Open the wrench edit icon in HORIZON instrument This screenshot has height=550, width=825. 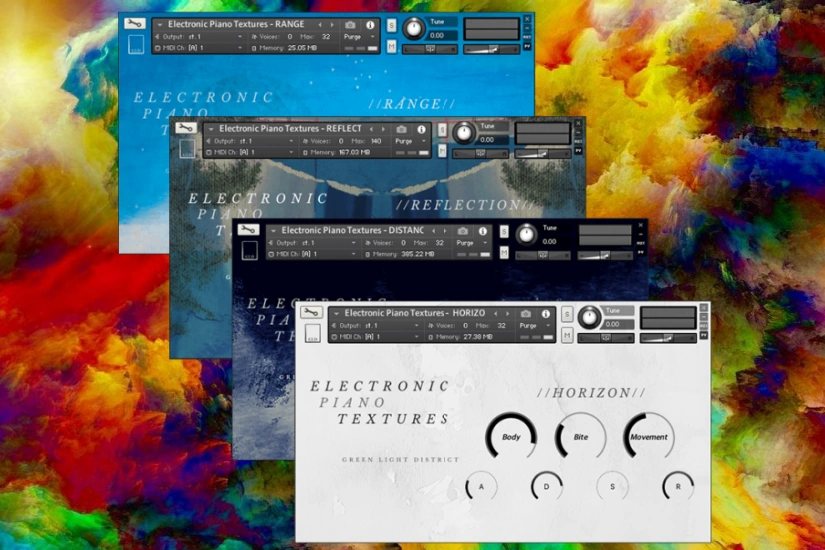(311, 313)
